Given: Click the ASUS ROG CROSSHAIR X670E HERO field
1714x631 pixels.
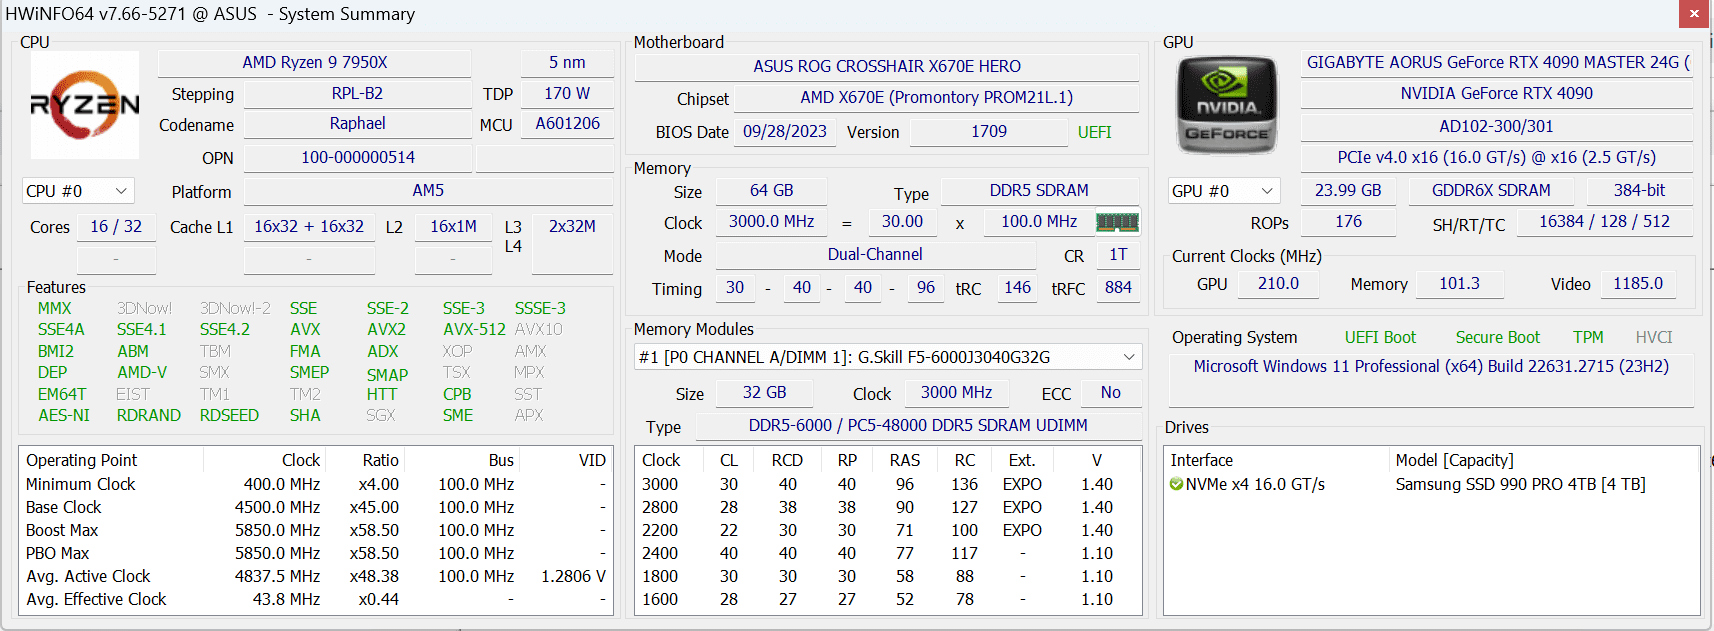Looking at the screenshot, I should click(x=887, y=66).
